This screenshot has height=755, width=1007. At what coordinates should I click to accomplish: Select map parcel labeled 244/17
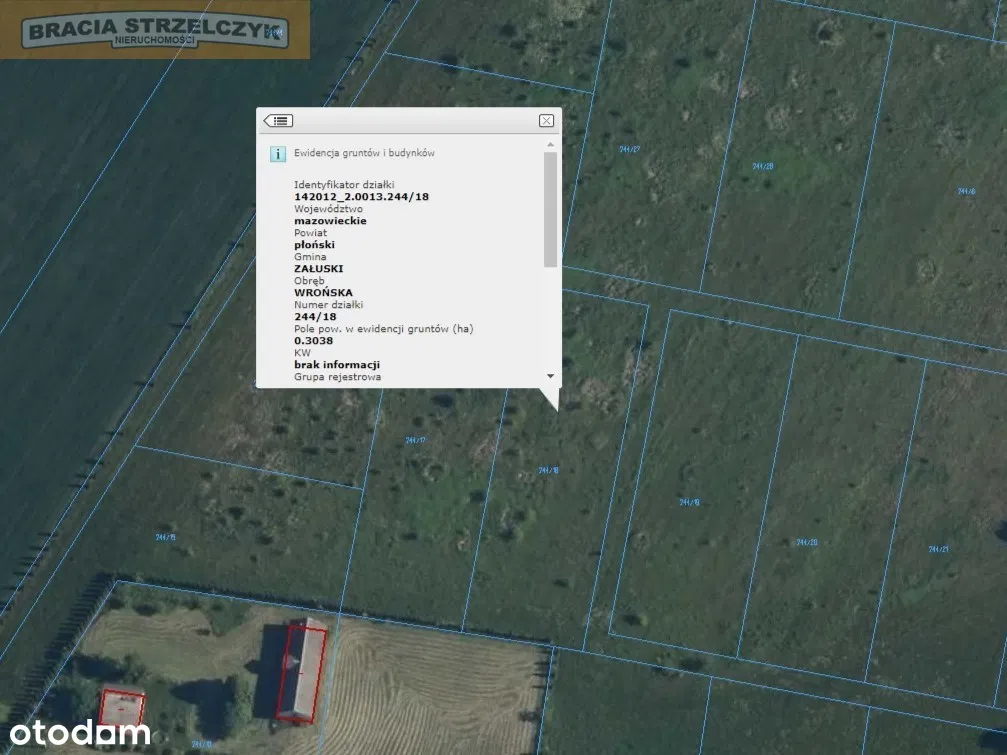coord(416,440)
